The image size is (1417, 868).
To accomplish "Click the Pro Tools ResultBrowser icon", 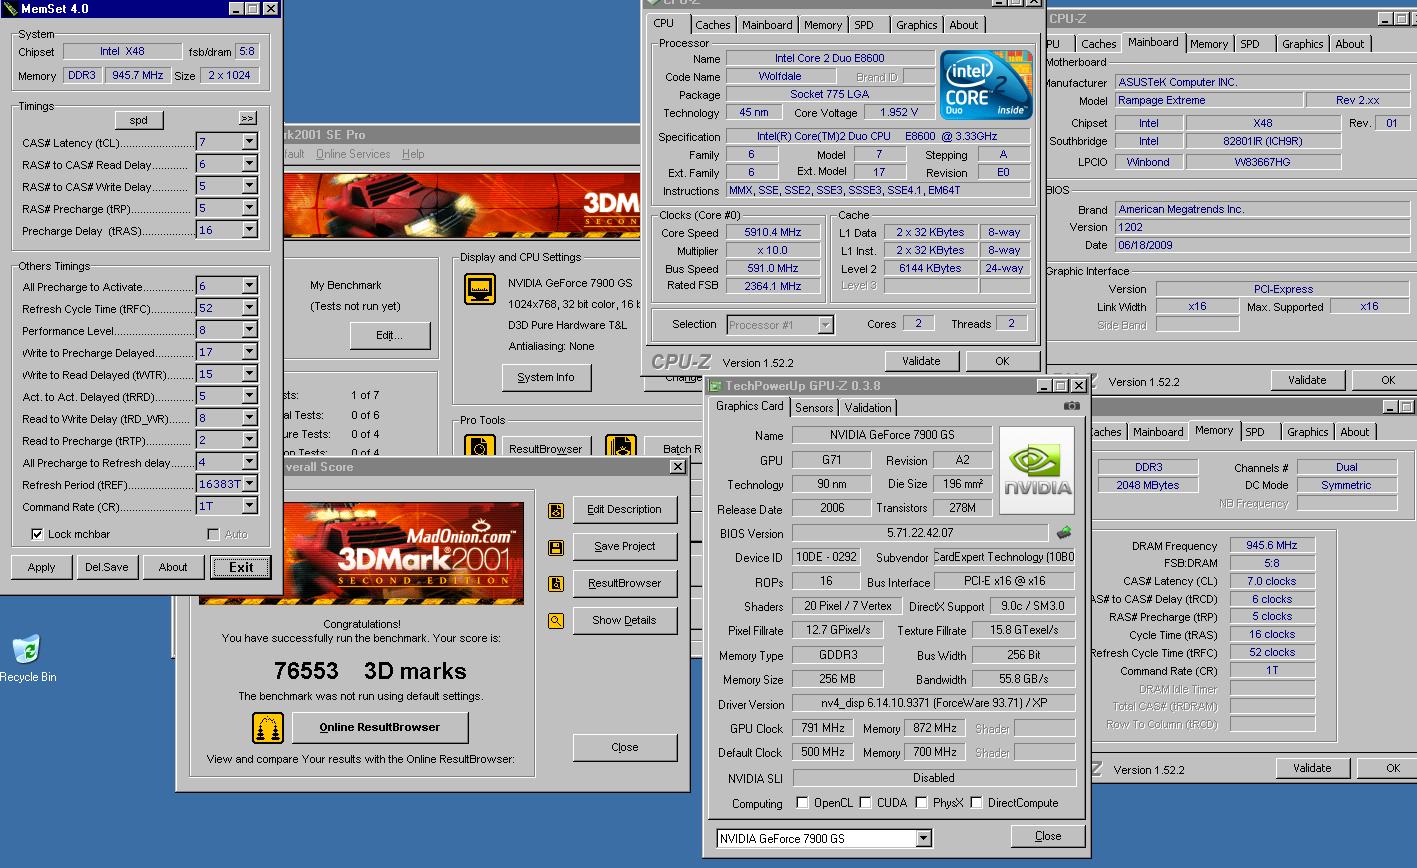I will (480, 447).
